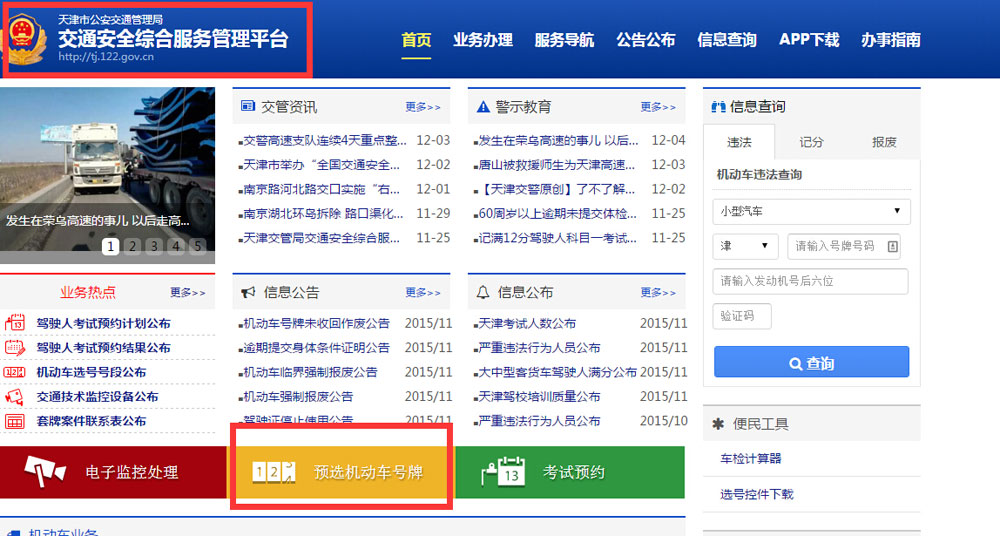Switch to the 报废 tab
The height and width of the screenshot is (536, 1000).
coord(884,142)
